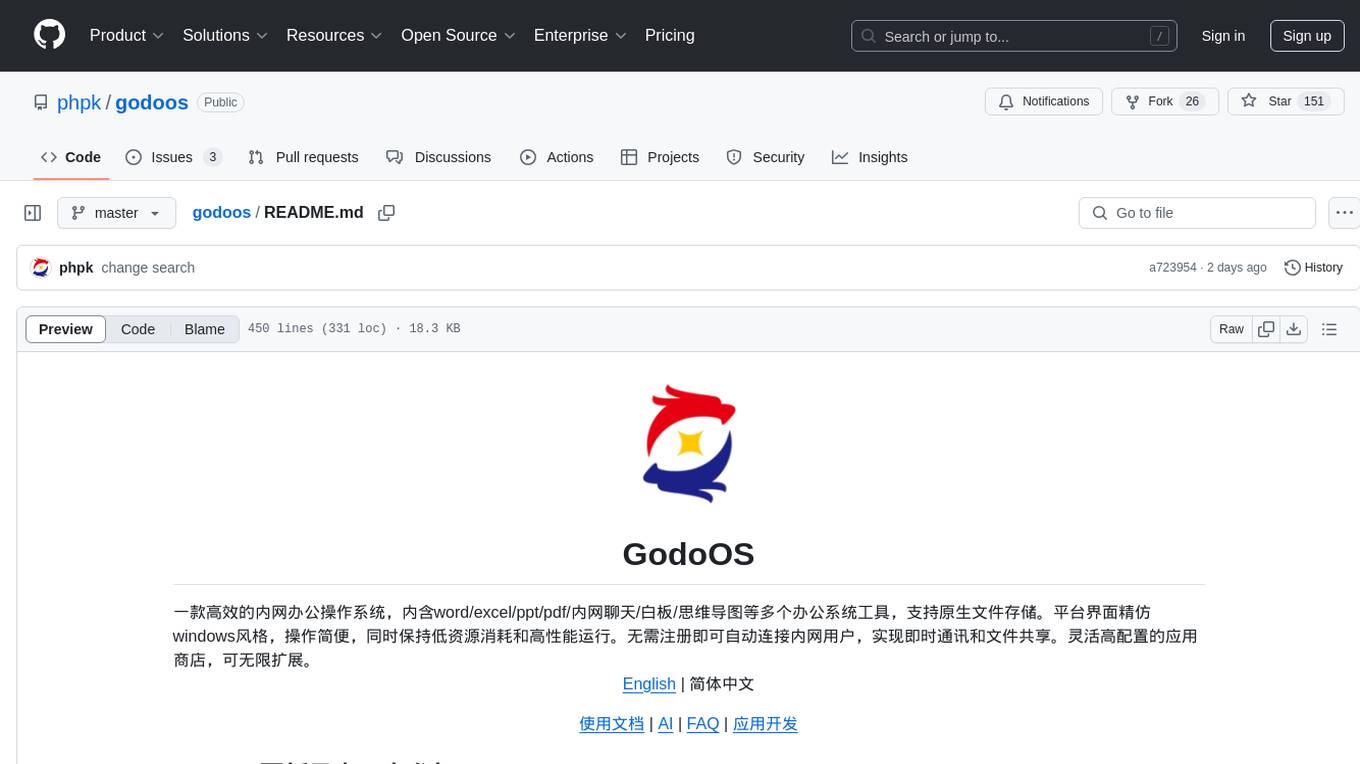Screen dimensions: 1360x764
Task: Expand the Solutions menu
Action: pyautogui.click(x=225, y=35)
